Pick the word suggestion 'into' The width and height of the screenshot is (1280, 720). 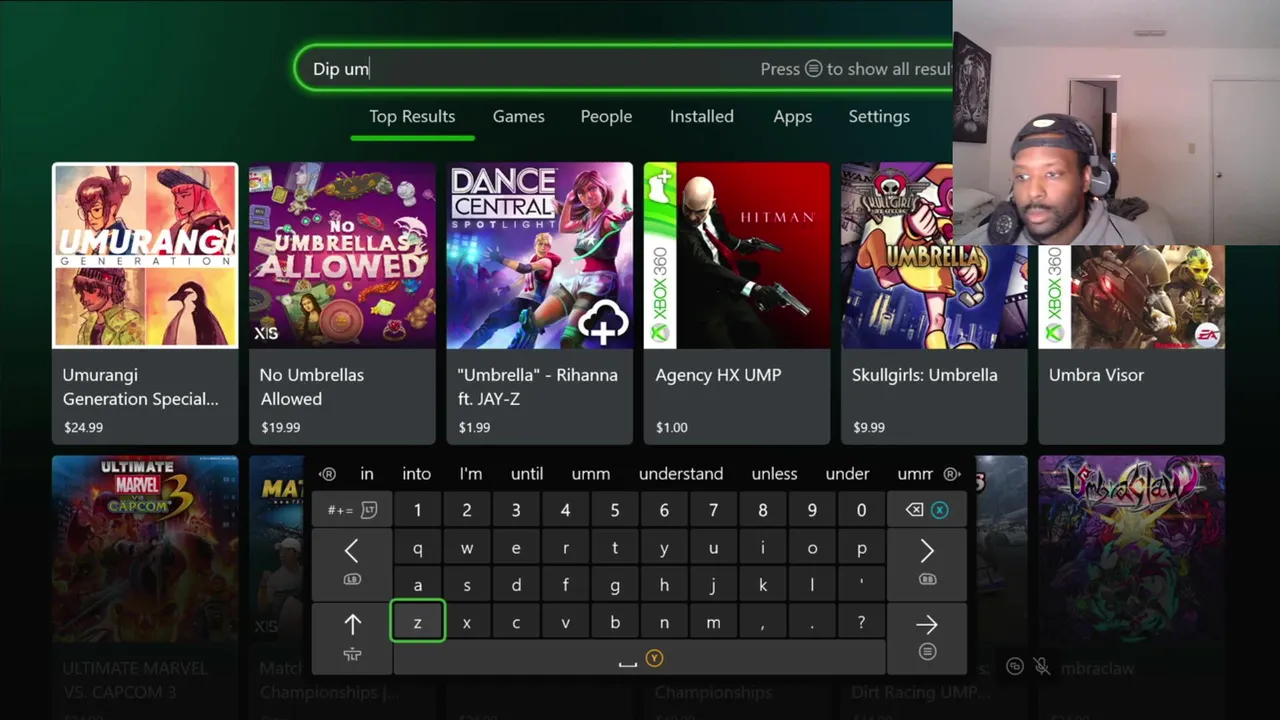(416, 474)
